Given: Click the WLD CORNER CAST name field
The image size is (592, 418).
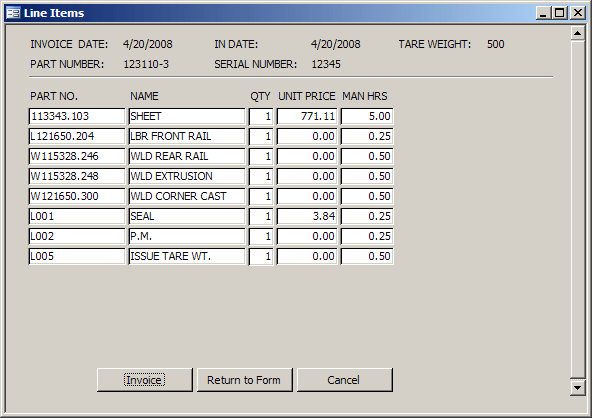Looking at the screenshot, I should 187,196.
